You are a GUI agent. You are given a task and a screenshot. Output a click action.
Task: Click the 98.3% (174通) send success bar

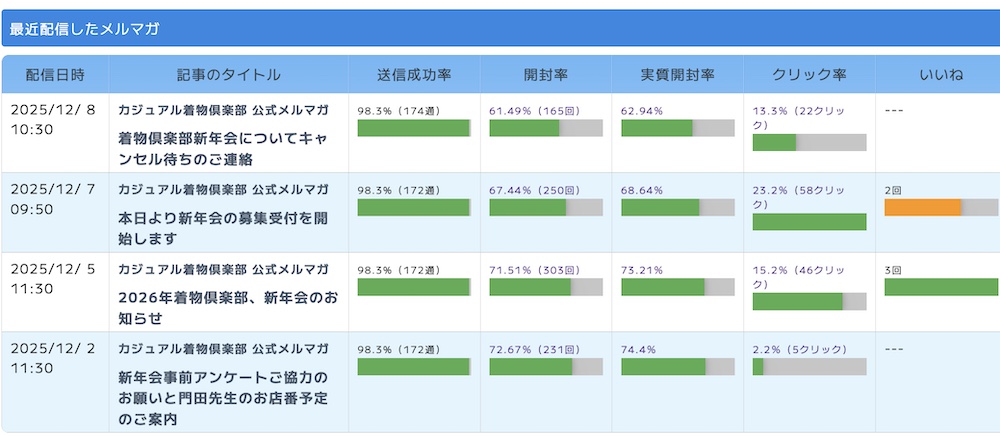coord(414,128)
